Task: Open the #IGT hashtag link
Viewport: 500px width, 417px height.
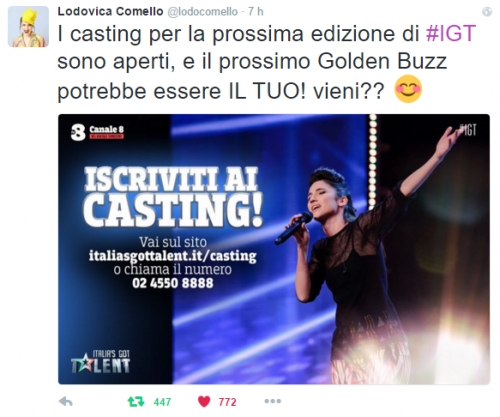Action: pyautogui.click(x=451, y=33)
